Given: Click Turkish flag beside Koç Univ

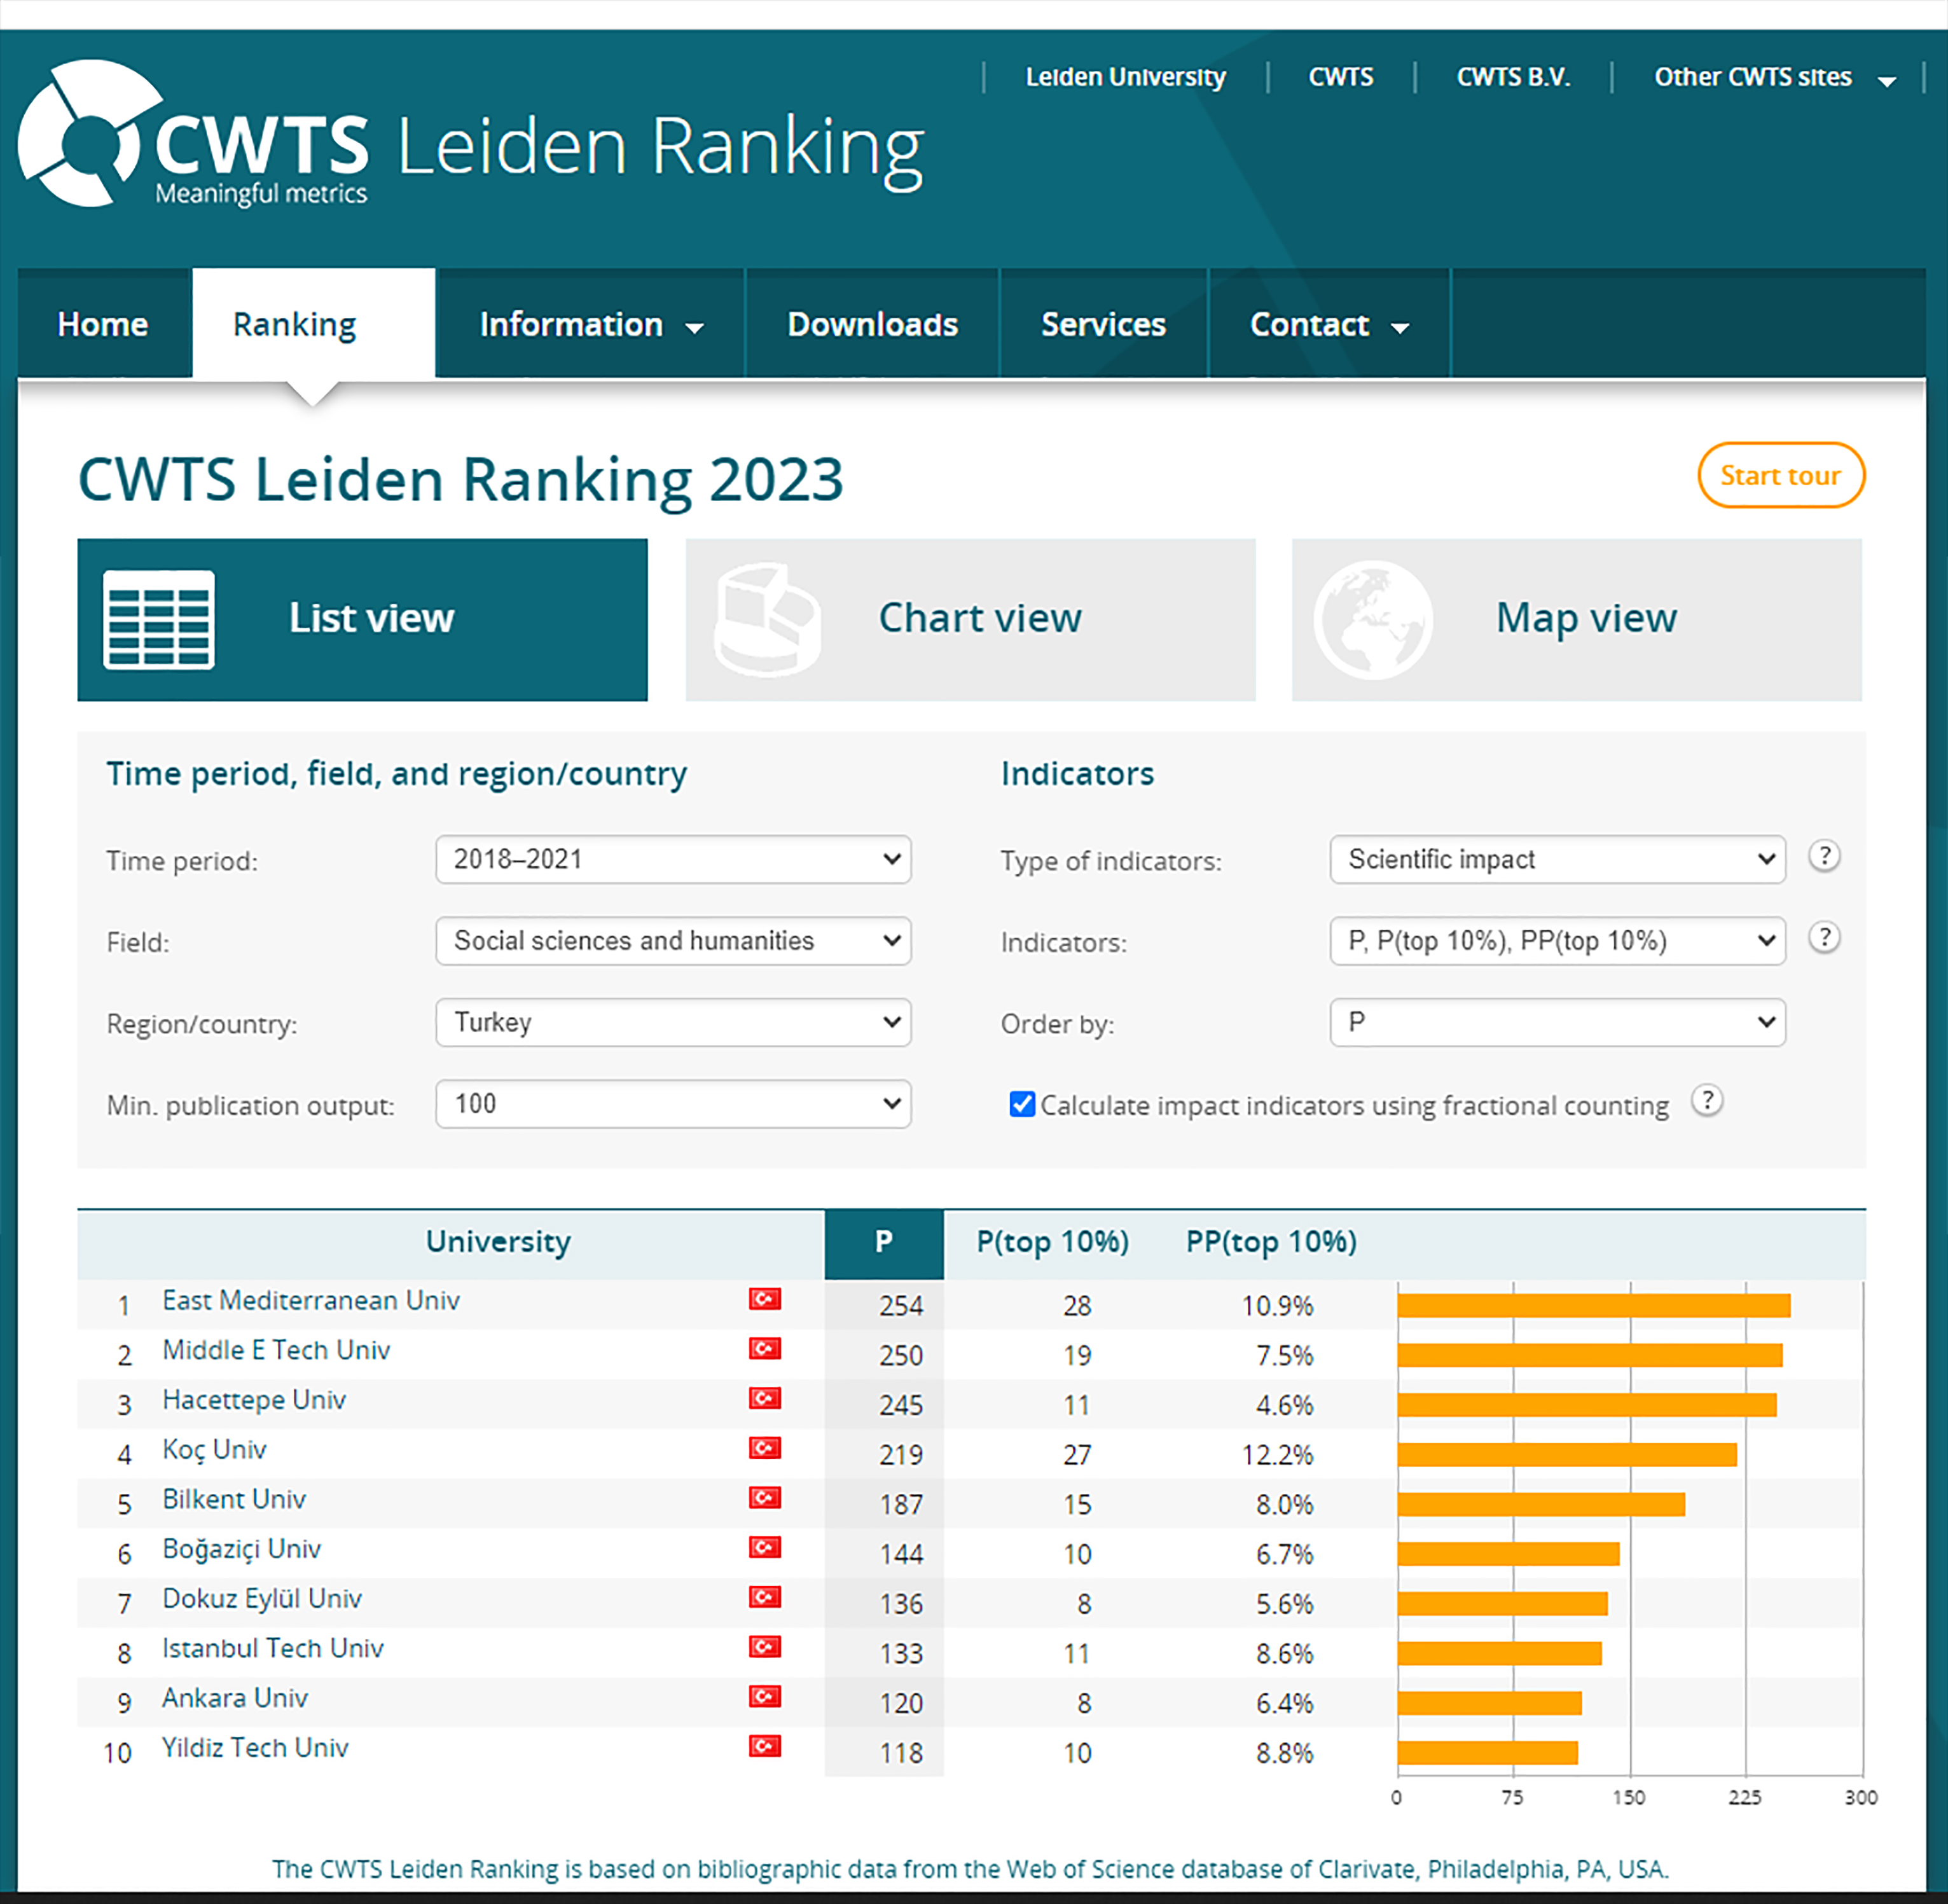Looking at the screenshot, I should coord(765,1448).
